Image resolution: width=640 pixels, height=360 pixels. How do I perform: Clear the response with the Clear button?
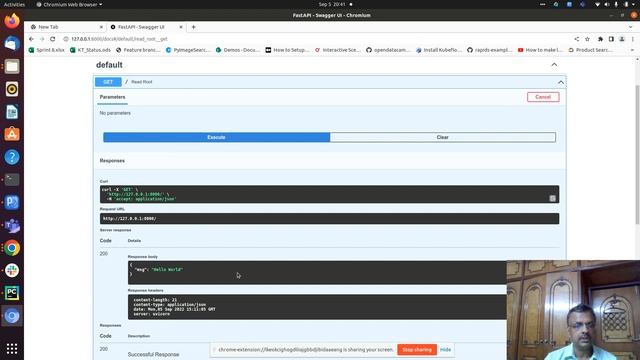tap(442, 137)
